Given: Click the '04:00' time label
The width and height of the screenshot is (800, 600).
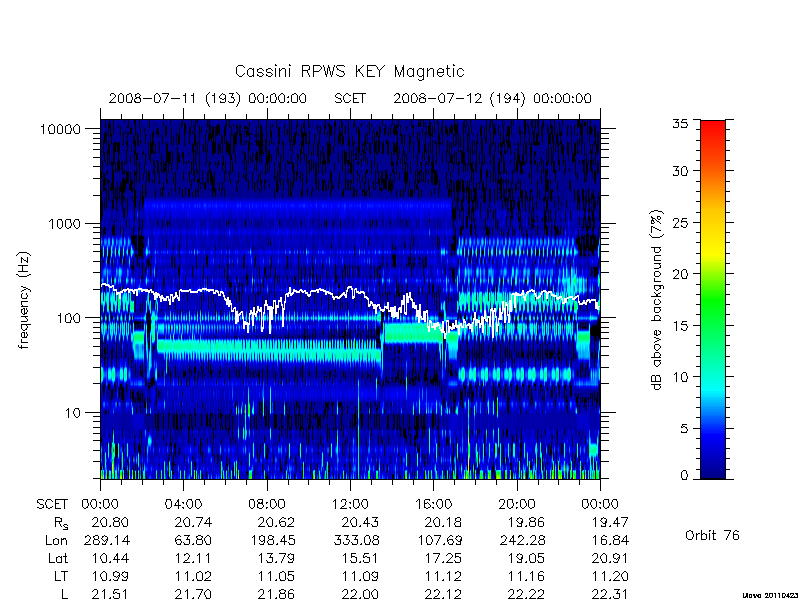Looking at the screenshot, I should [x=183, y=505].
